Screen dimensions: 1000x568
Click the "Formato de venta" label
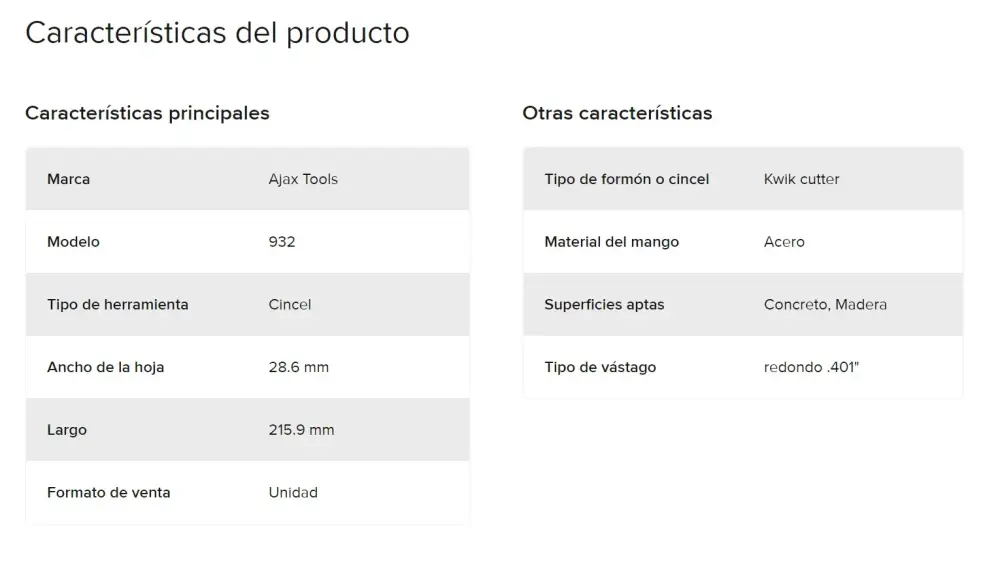(108, 492)
